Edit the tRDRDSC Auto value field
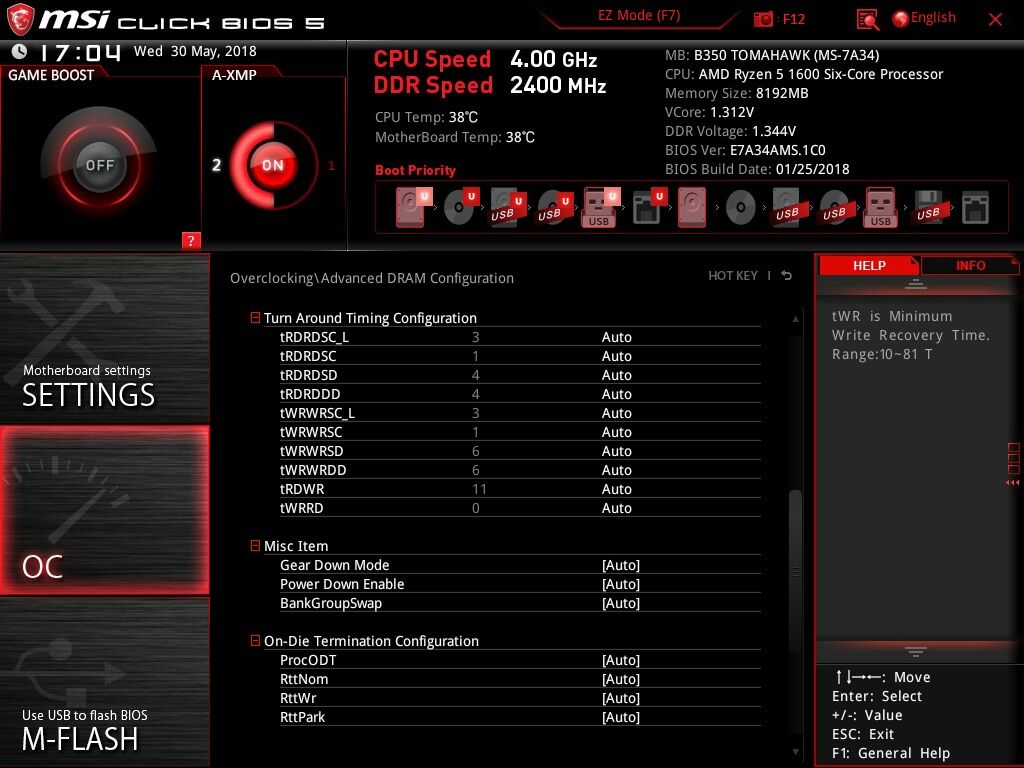Image resolution: width=1024 pixels, height=768 pixels. coord(616,356)
